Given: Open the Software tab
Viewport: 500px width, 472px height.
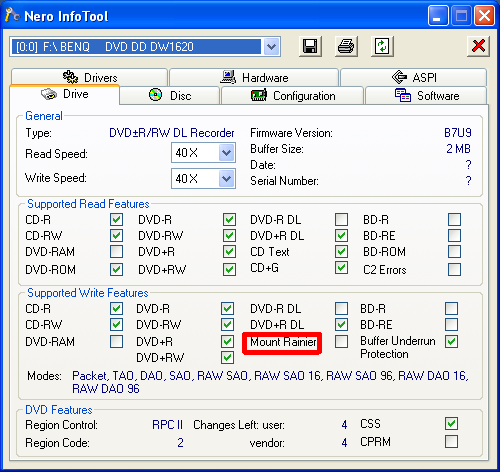Looking at the screenshot, I should point(426,96).
